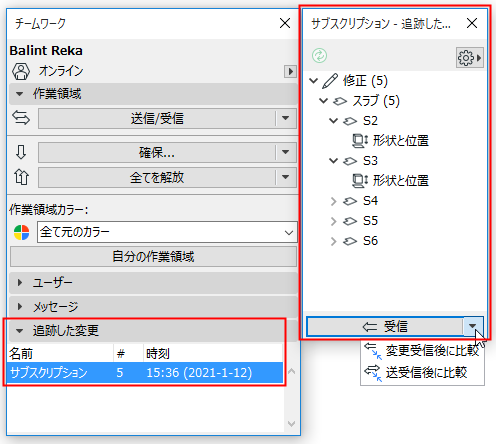Sort by the 時刻 column header
The image size is (496, 444).
pyautogui.click(x=213, y=353)
